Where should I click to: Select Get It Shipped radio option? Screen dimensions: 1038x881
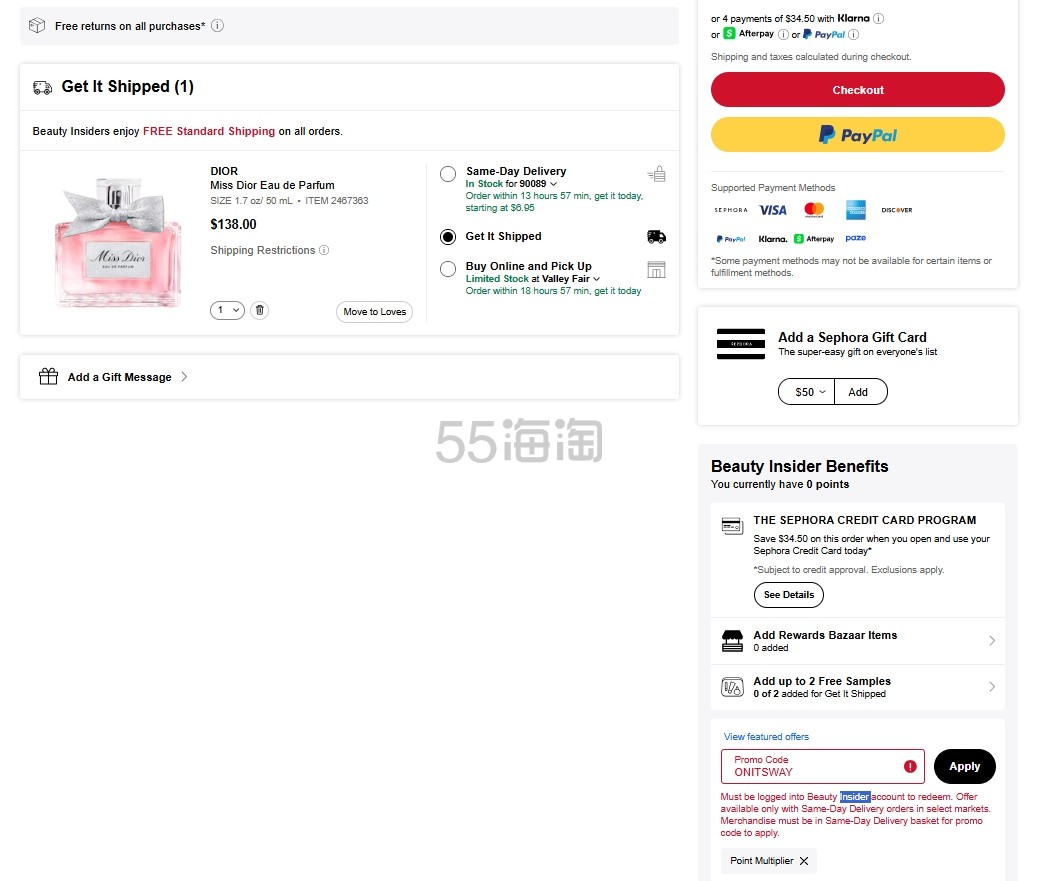pyautogui.click(x=448, y=237)
